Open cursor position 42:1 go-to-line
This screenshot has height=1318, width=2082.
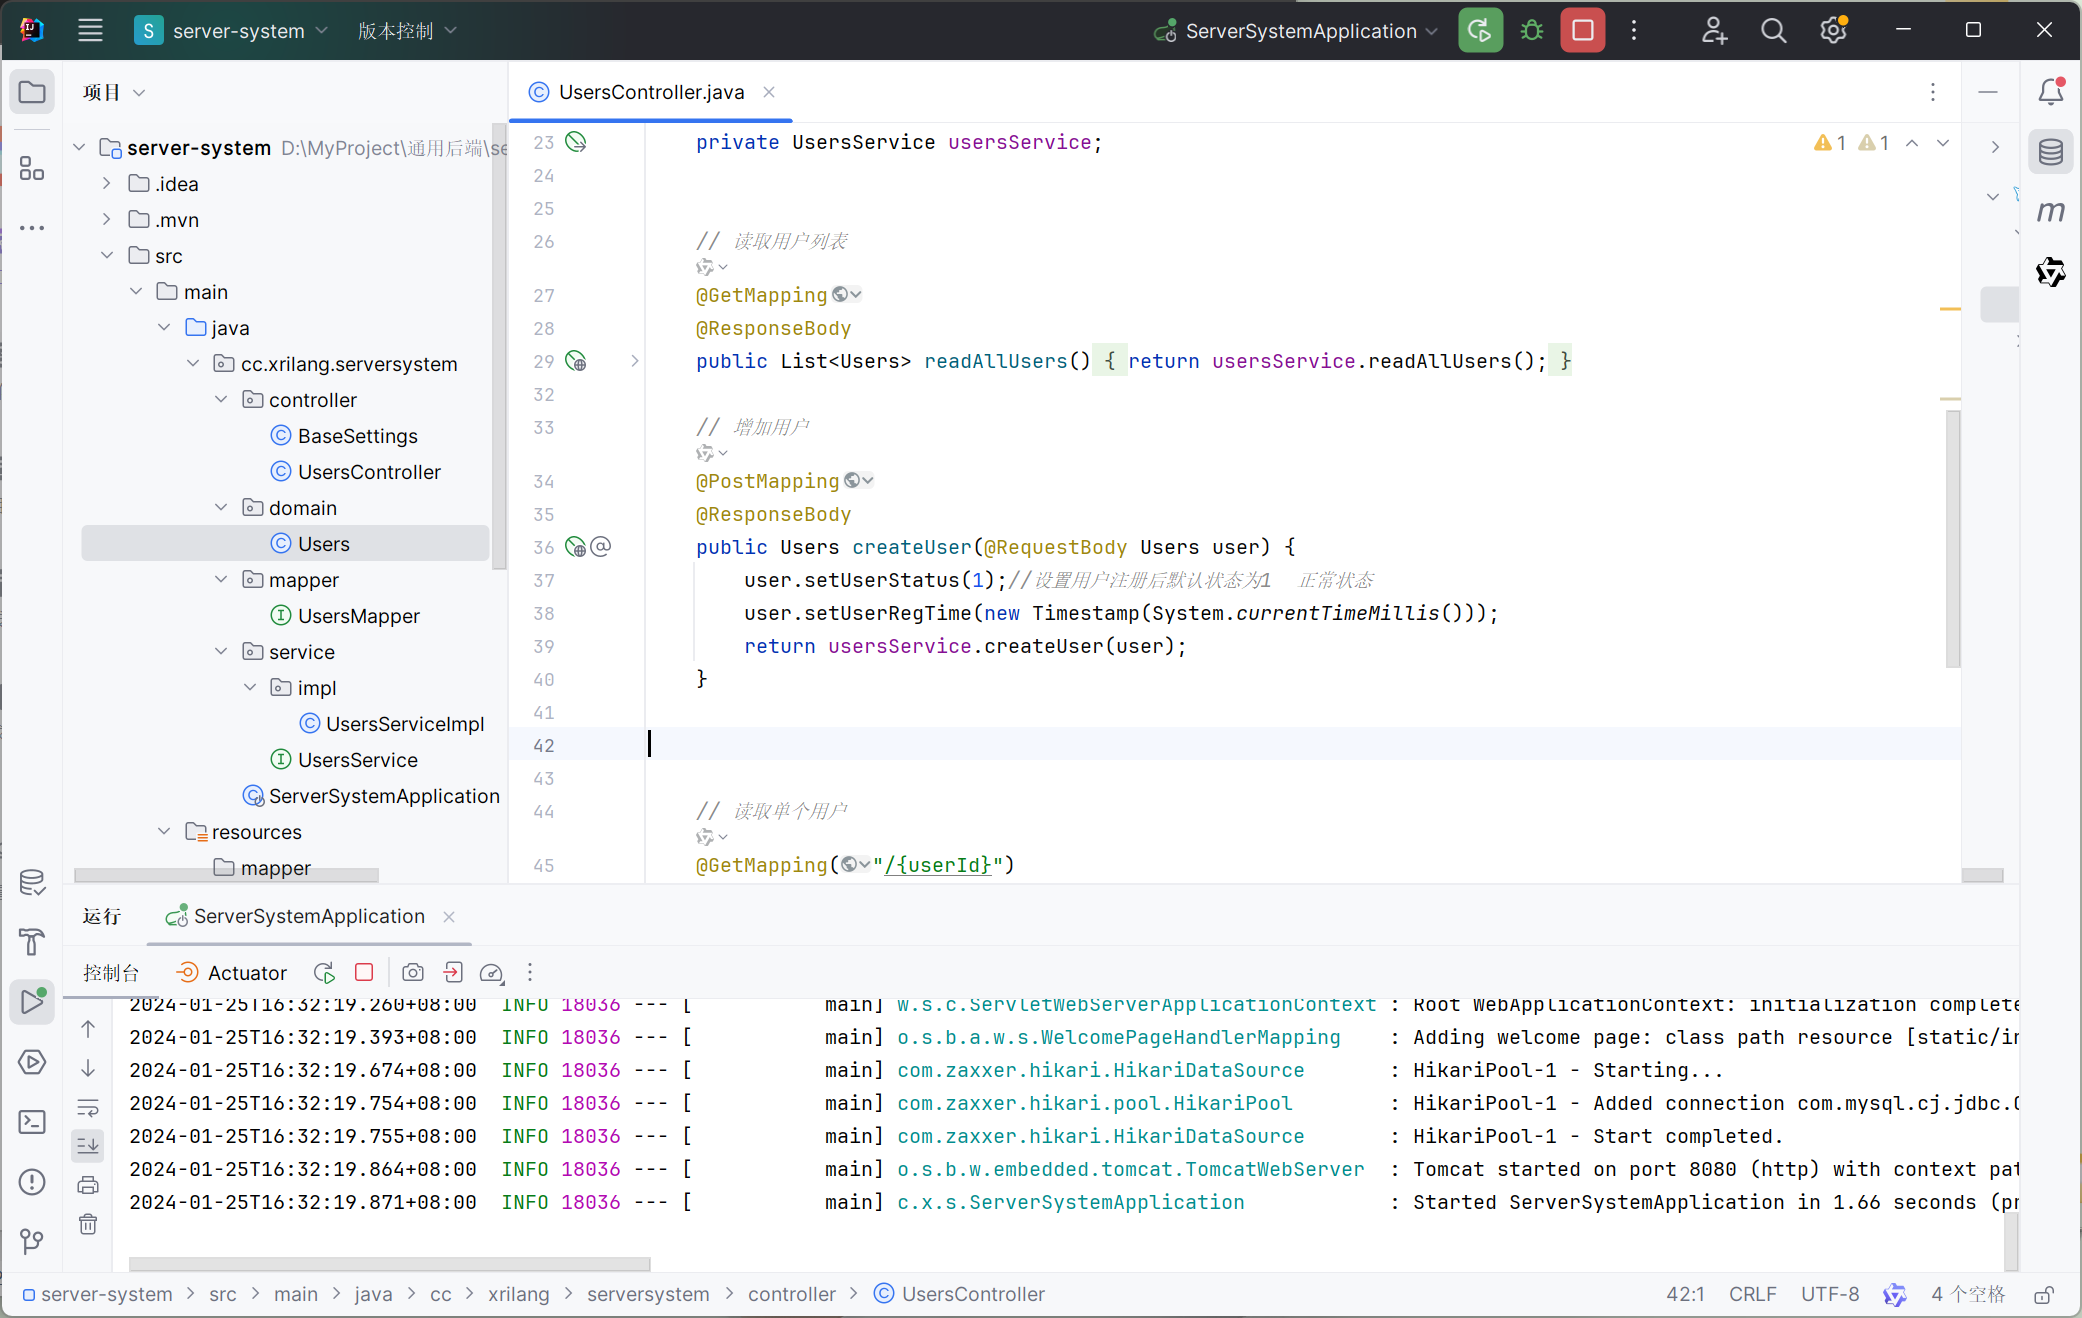click(x=1685, y=1294)
